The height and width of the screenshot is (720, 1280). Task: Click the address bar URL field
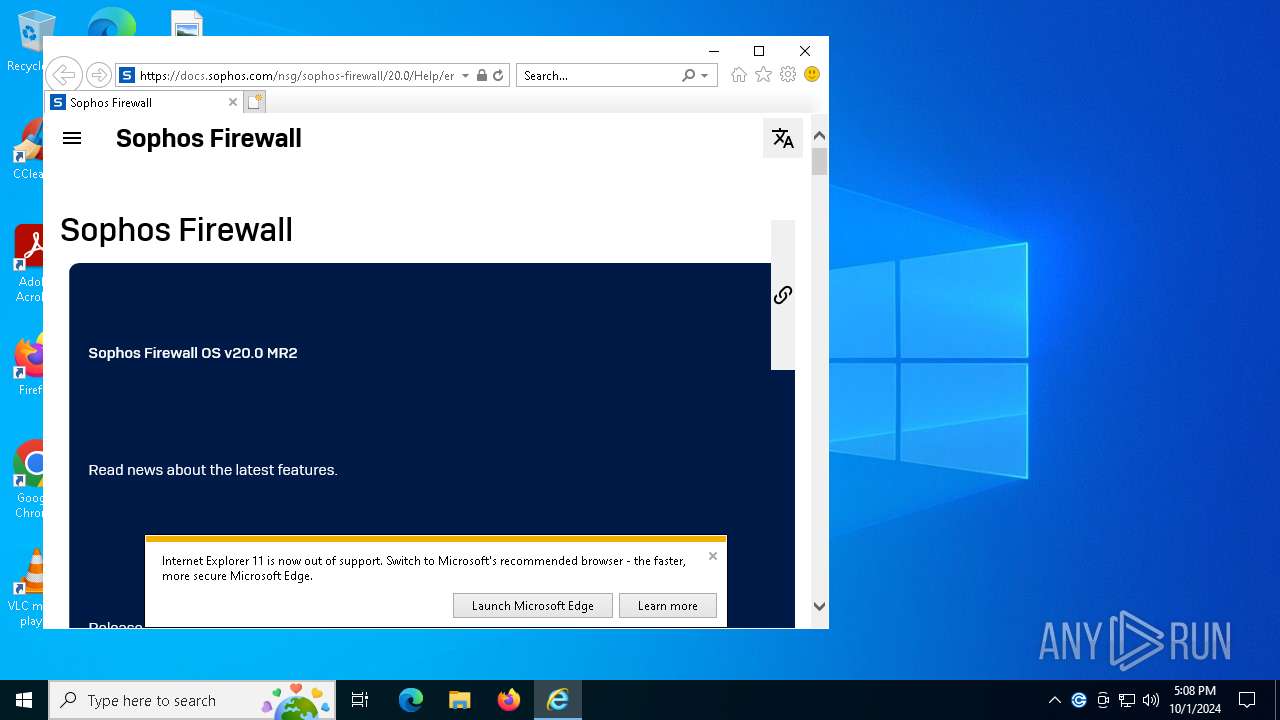click(x=296, y=75)
